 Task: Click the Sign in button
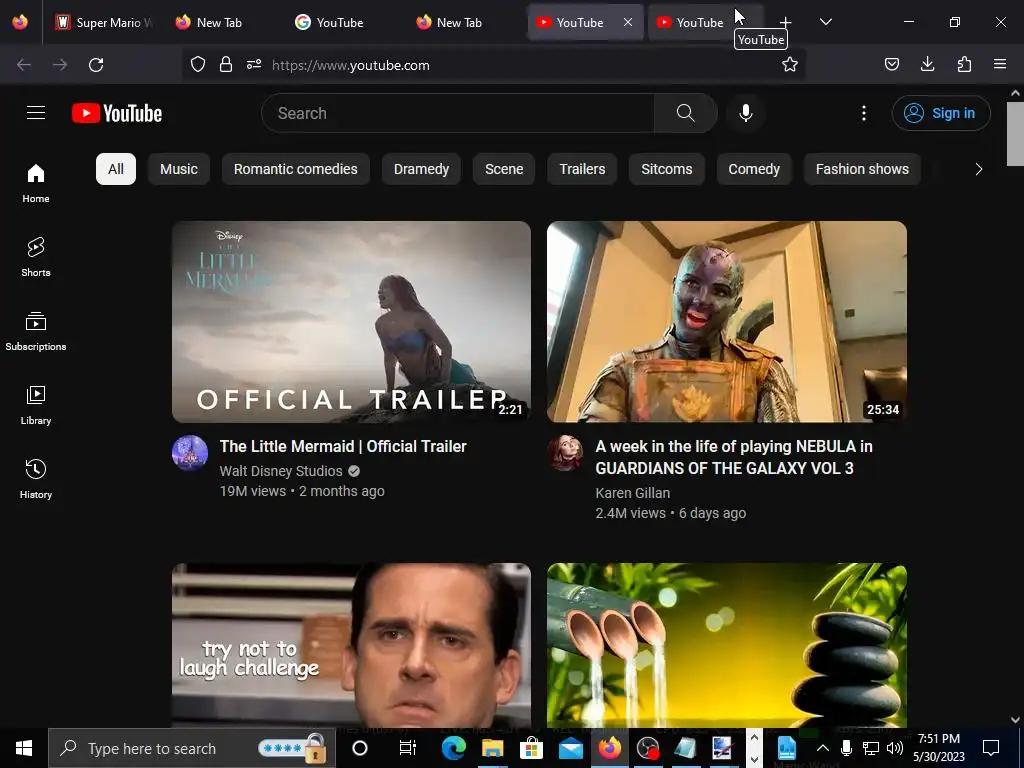pyautogui.click(x=941, y=113)
